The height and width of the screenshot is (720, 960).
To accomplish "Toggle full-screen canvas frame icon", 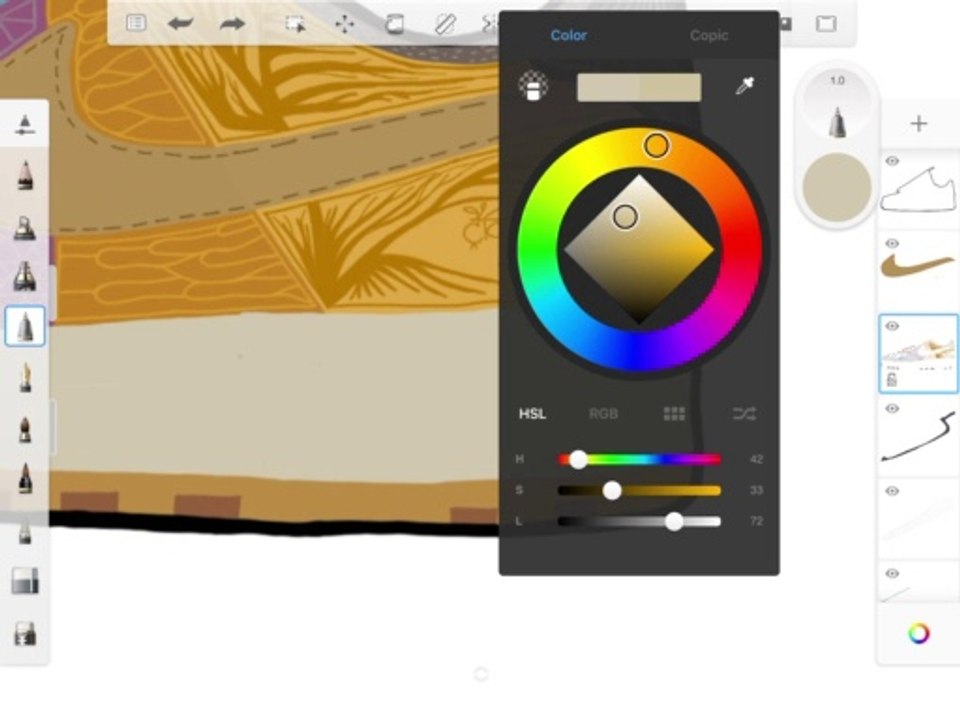I will pos(826,24).
